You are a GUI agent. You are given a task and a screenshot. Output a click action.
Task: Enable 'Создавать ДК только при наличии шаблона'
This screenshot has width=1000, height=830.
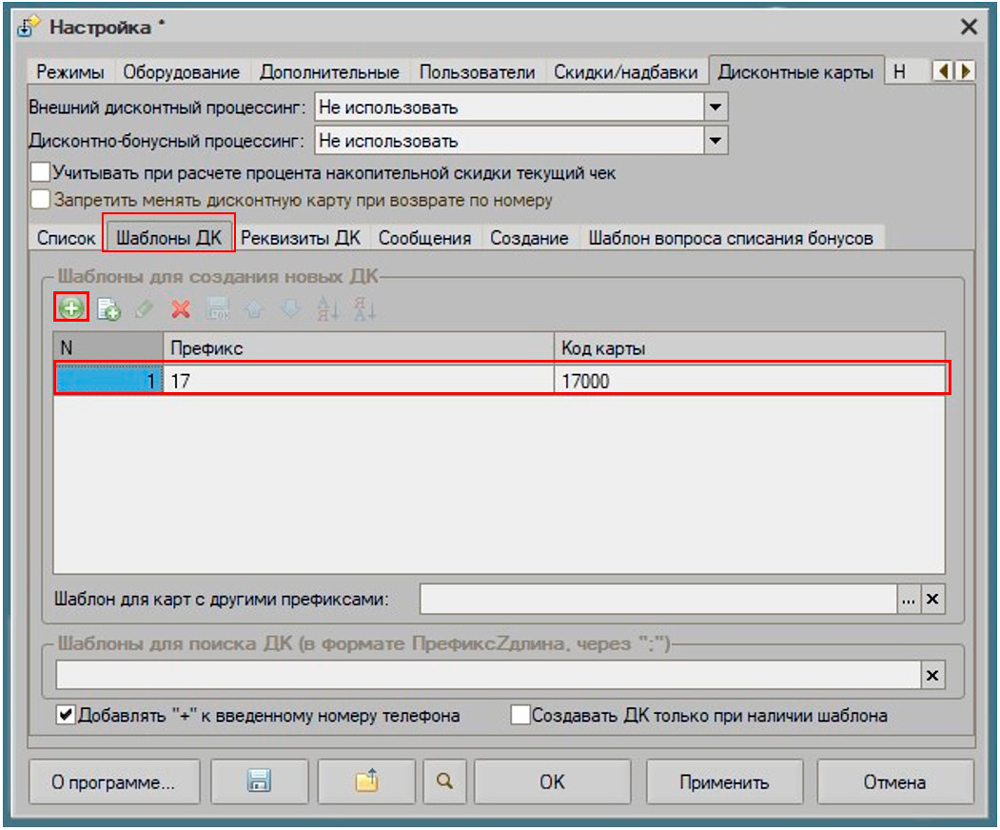520,716
